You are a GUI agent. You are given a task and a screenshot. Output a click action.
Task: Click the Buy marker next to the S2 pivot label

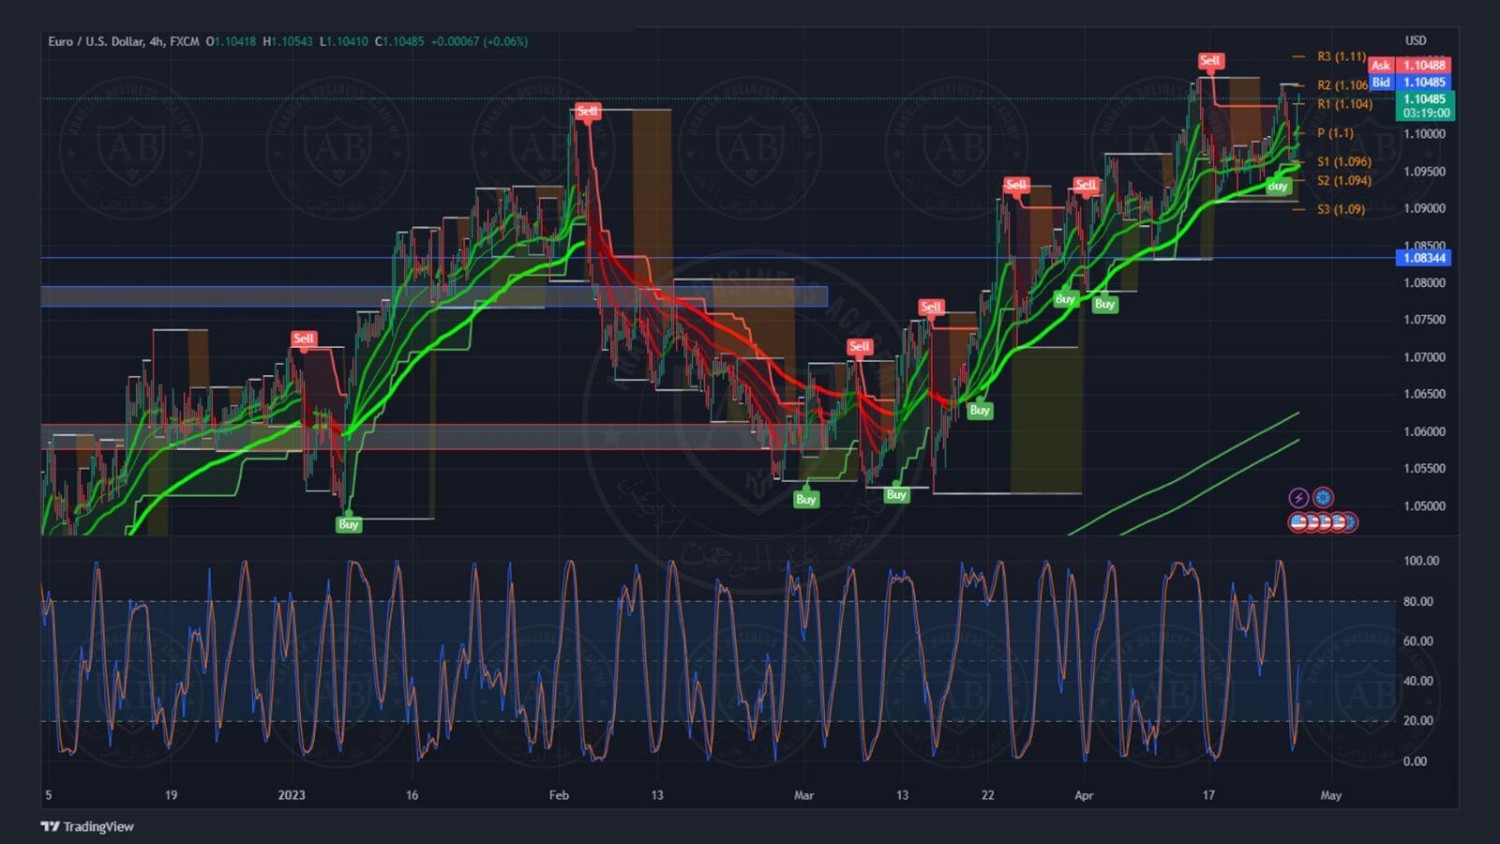[1277, 186]
